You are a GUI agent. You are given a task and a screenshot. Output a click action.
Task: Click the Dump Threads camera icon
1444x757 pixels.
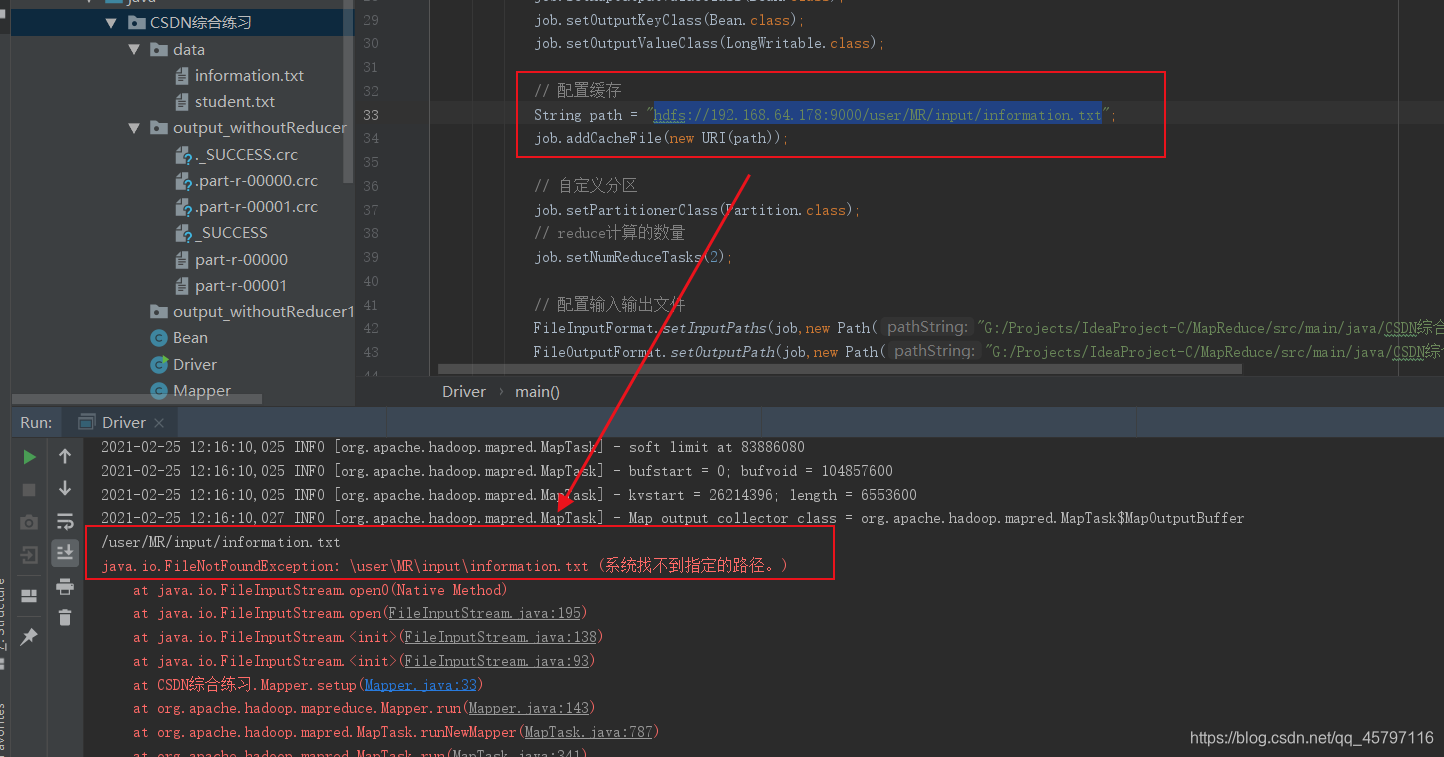pyautogui.click(x=29, y=523)
